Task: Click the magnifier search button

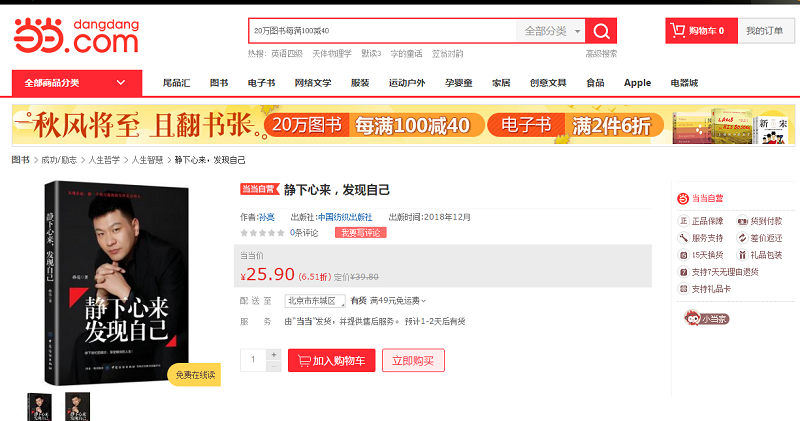Action: 601,31
